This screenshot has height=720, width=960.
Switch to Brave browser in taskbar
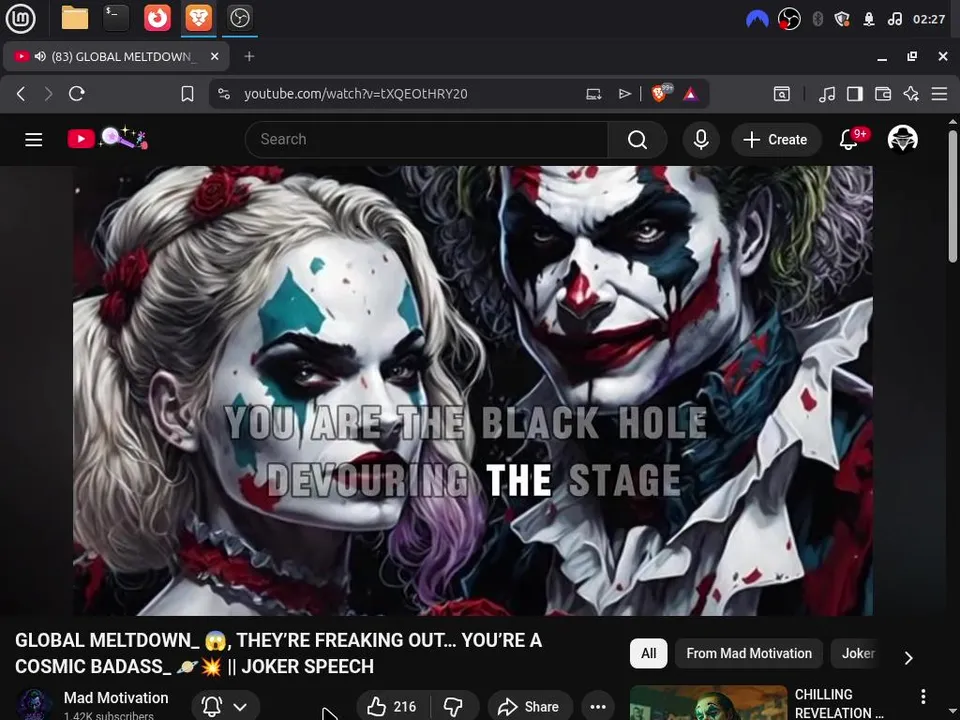pos(198,18)
